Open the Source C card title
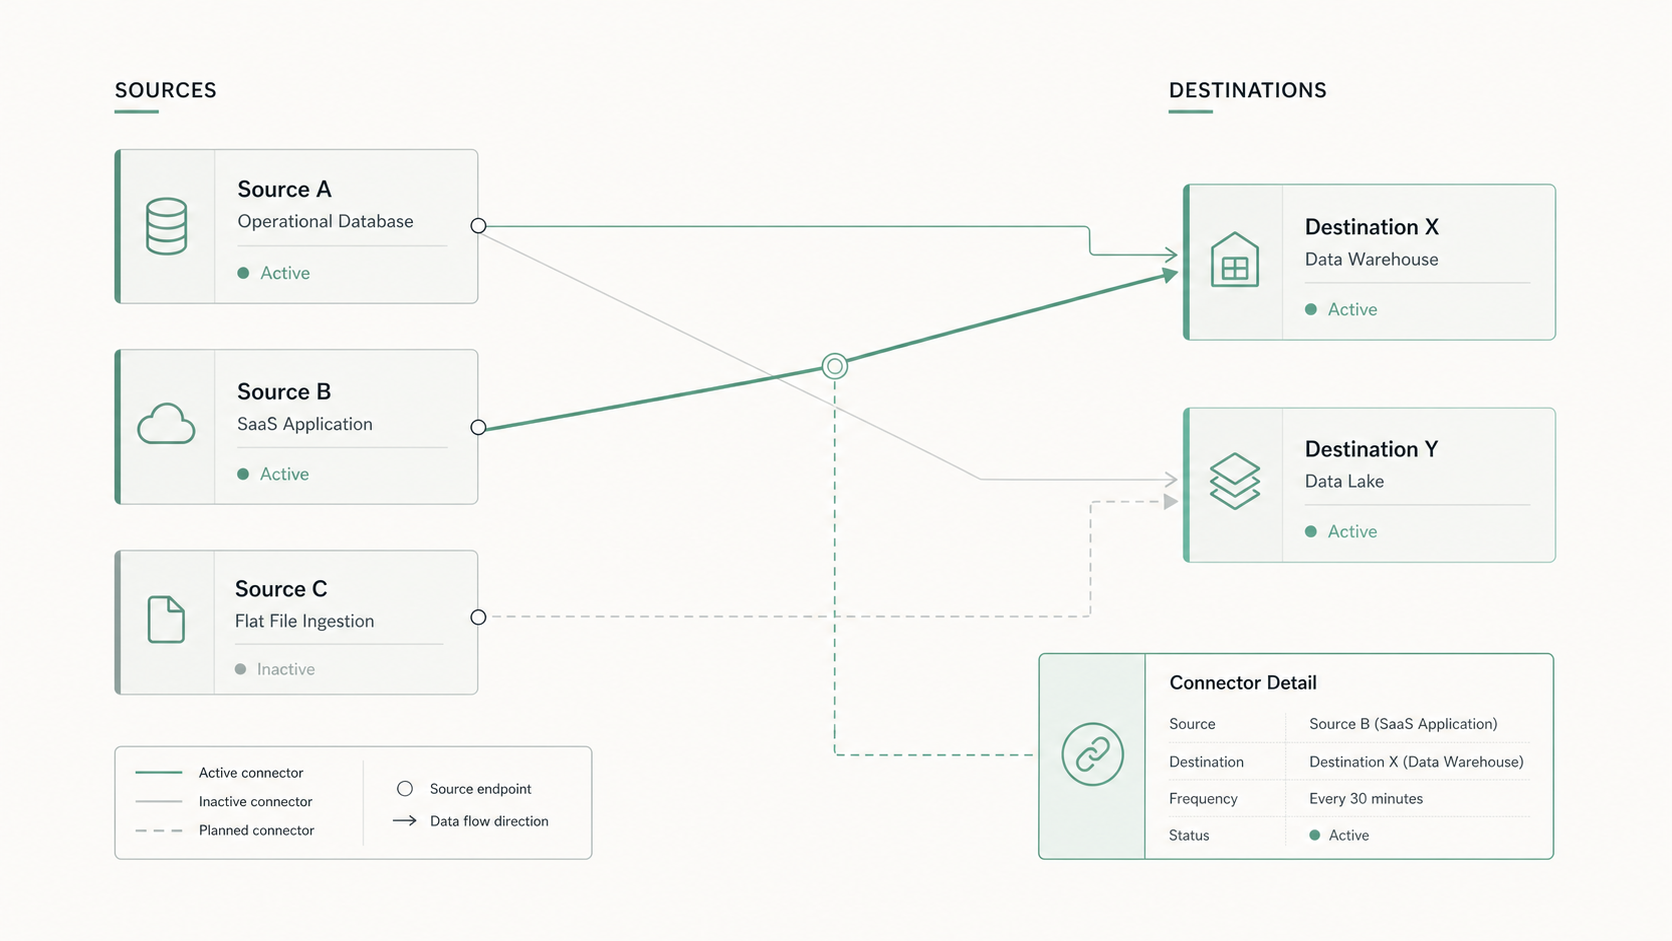1672x941 pixels. point(281,589)
